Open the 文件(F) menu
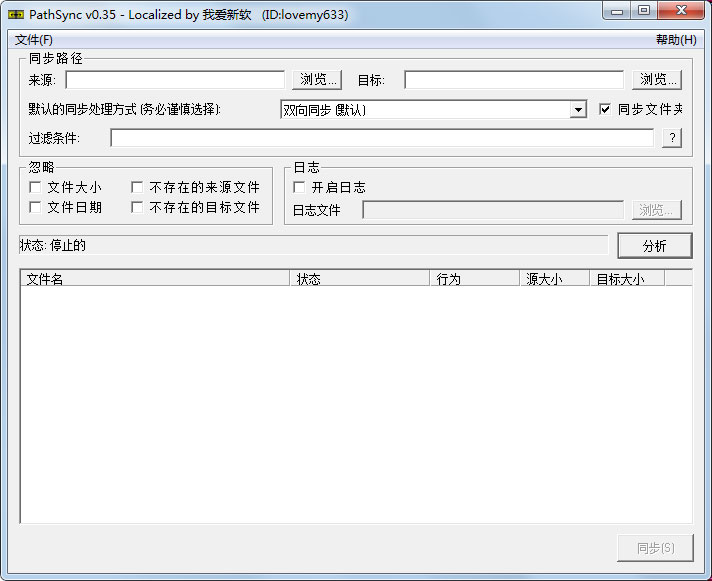 coord(33,40)
